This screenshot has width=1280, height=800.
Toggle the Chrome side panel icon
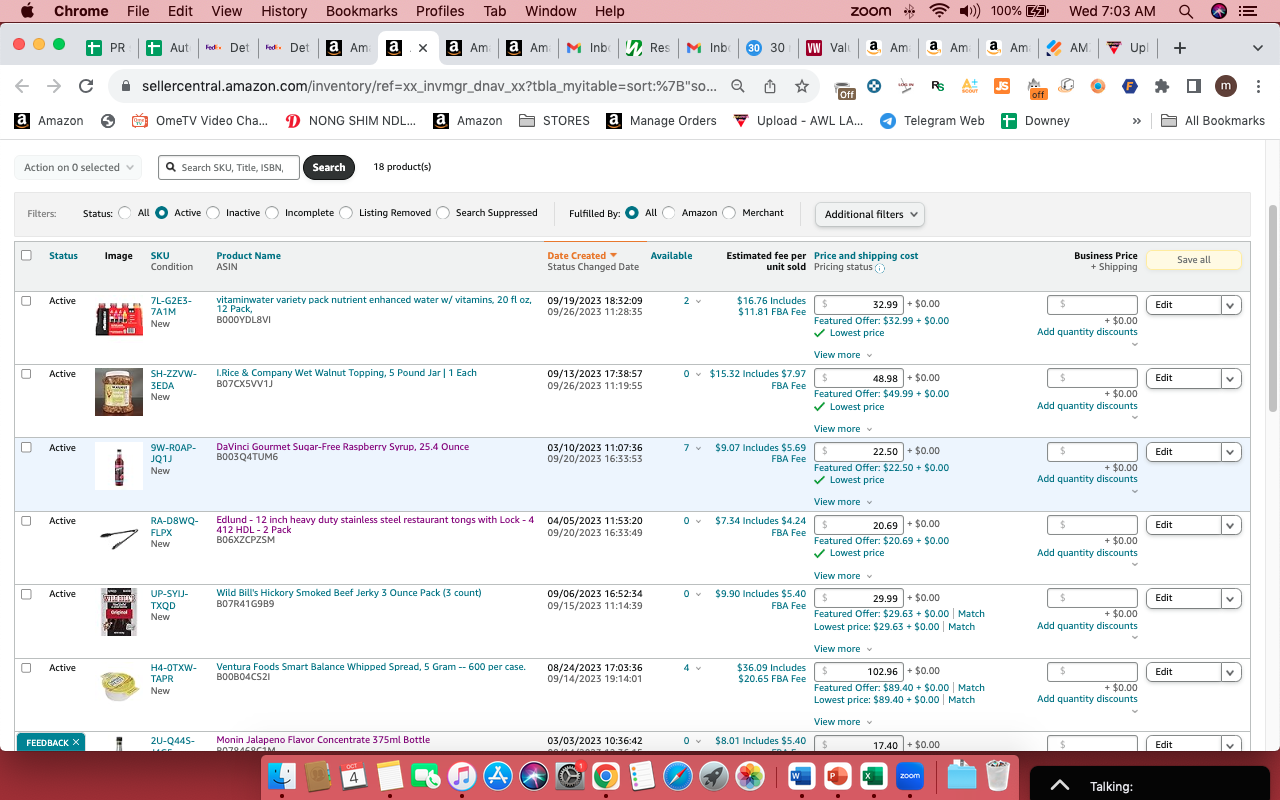(1194, 86)
